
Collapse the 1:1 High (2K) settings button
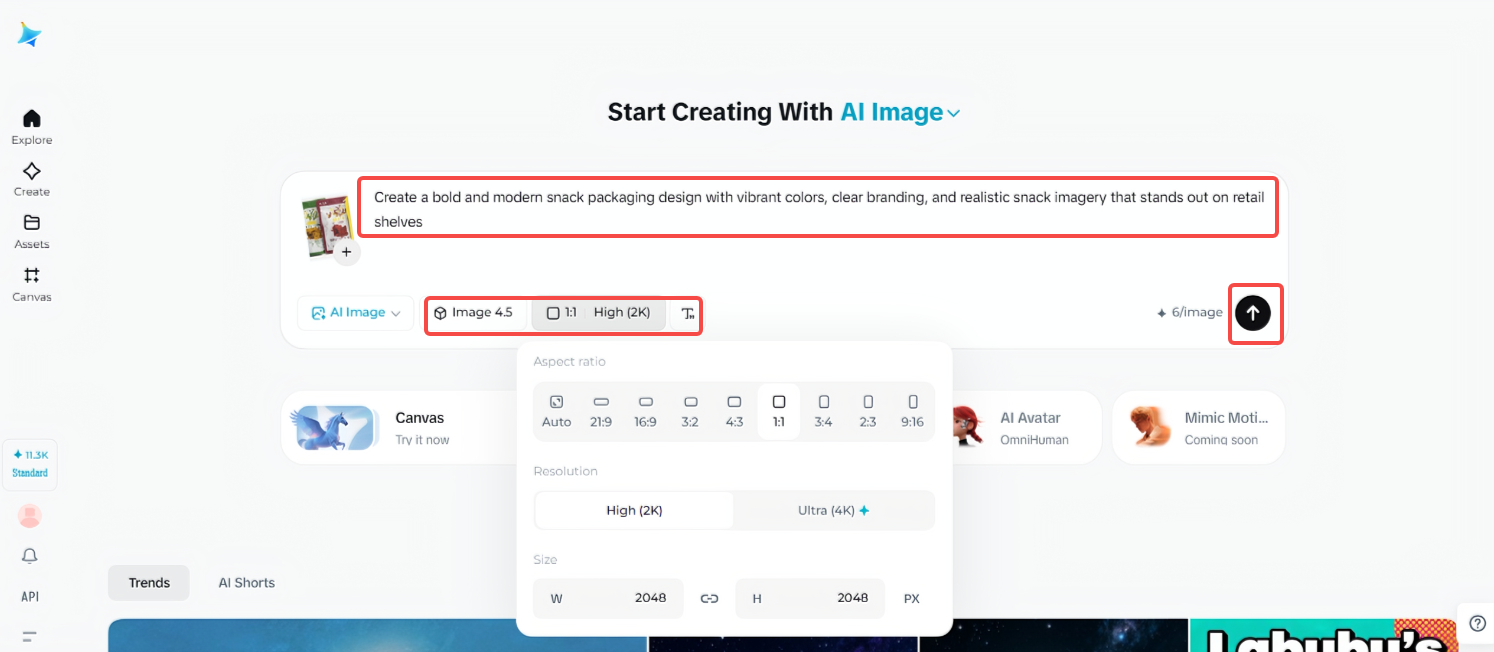pyautogui.click(x=598, y=313)
